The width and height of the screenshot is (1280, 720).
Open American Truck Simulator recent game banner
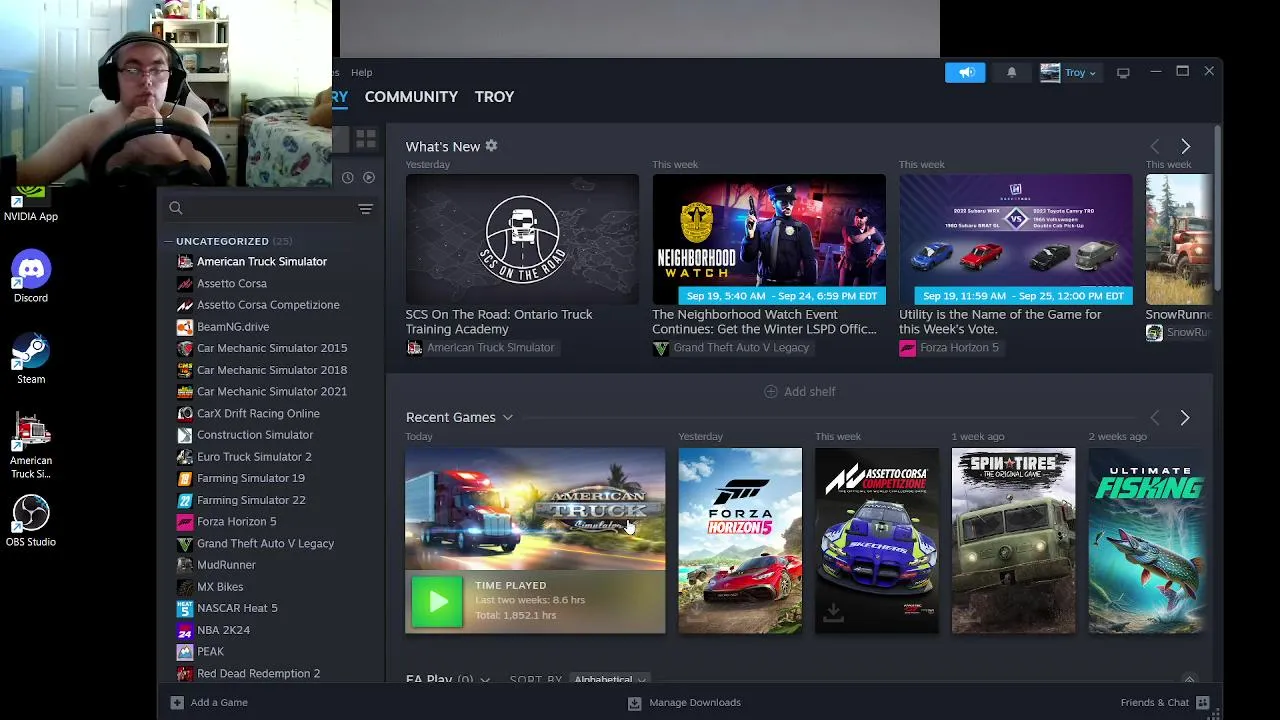point(535,509)
